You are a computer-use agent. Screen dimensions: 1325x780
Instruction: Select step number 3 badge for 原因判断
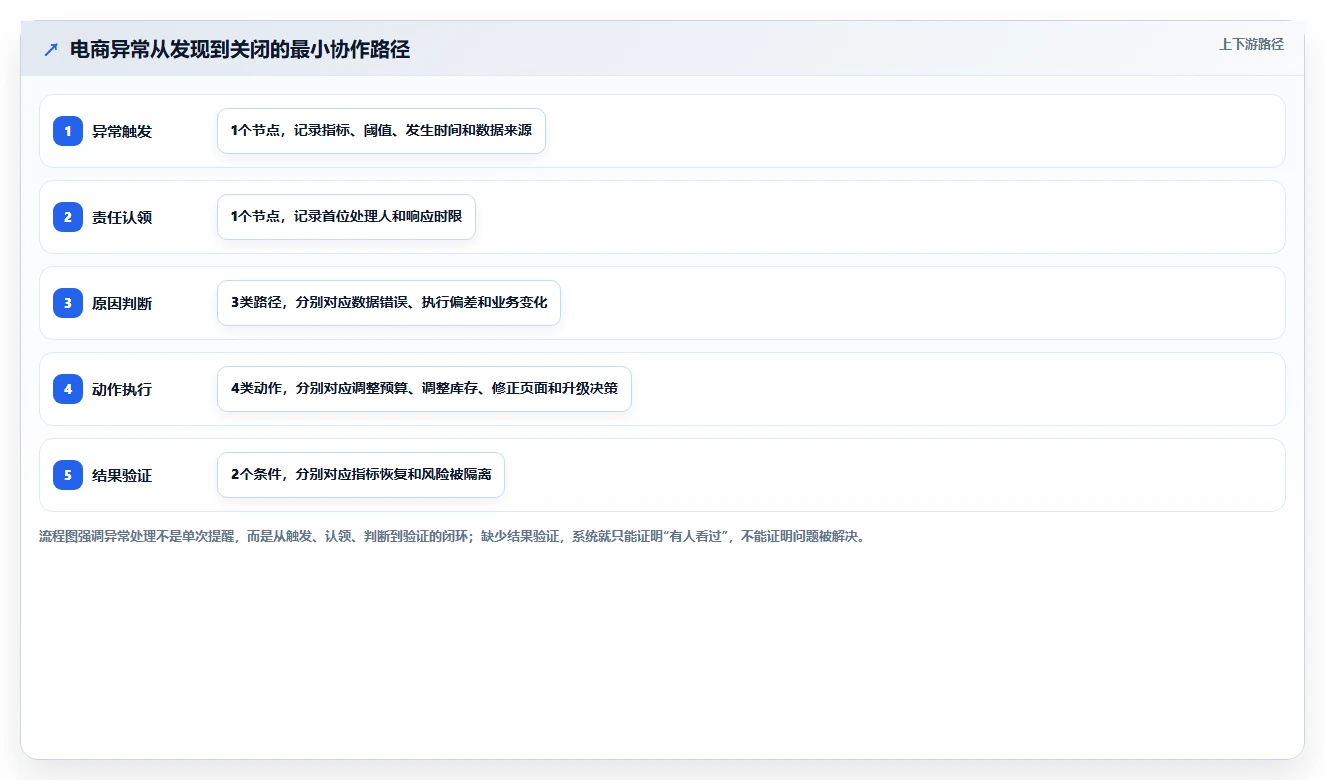click(x=68, y=303)
